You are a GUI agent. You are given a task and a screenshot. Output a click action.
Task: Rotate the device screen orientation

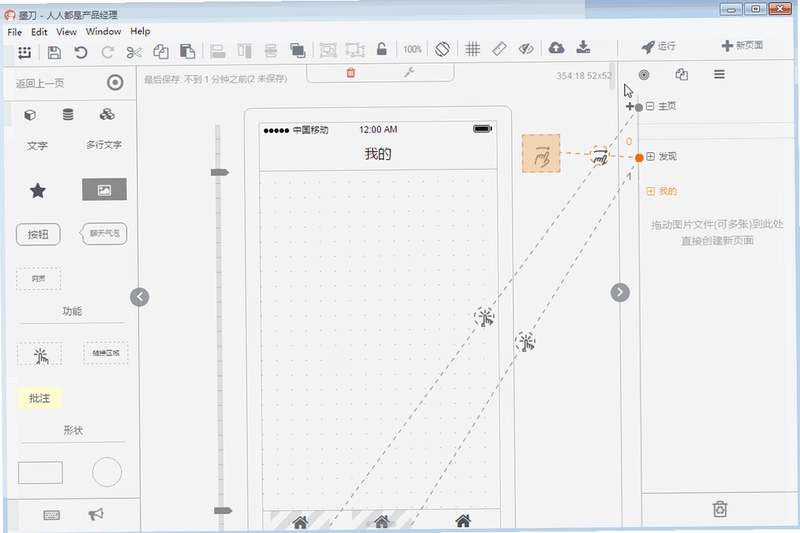(442, 49)
